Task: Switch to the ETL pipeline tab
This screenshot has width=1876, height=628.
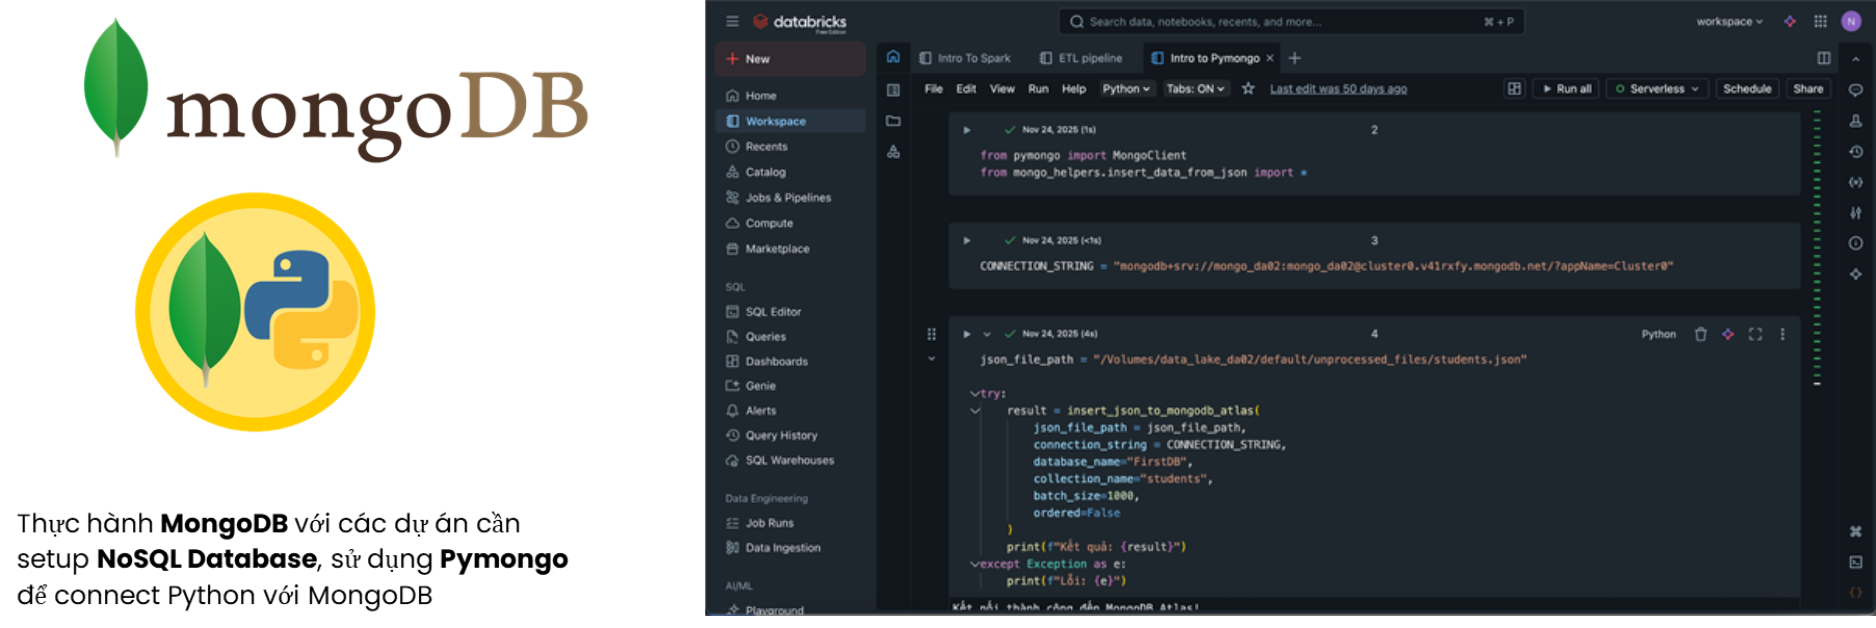Action: pos(1081,58)
